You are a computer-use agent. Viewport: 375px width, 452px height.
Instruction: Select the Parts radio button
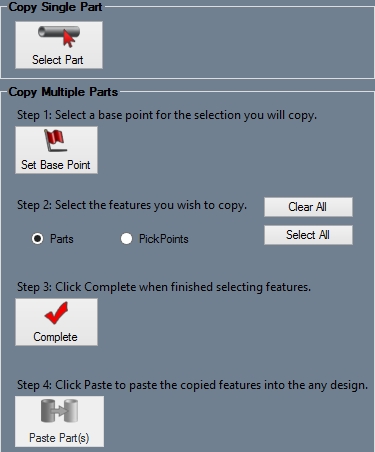pyautogui.click(x=37, y=239)
